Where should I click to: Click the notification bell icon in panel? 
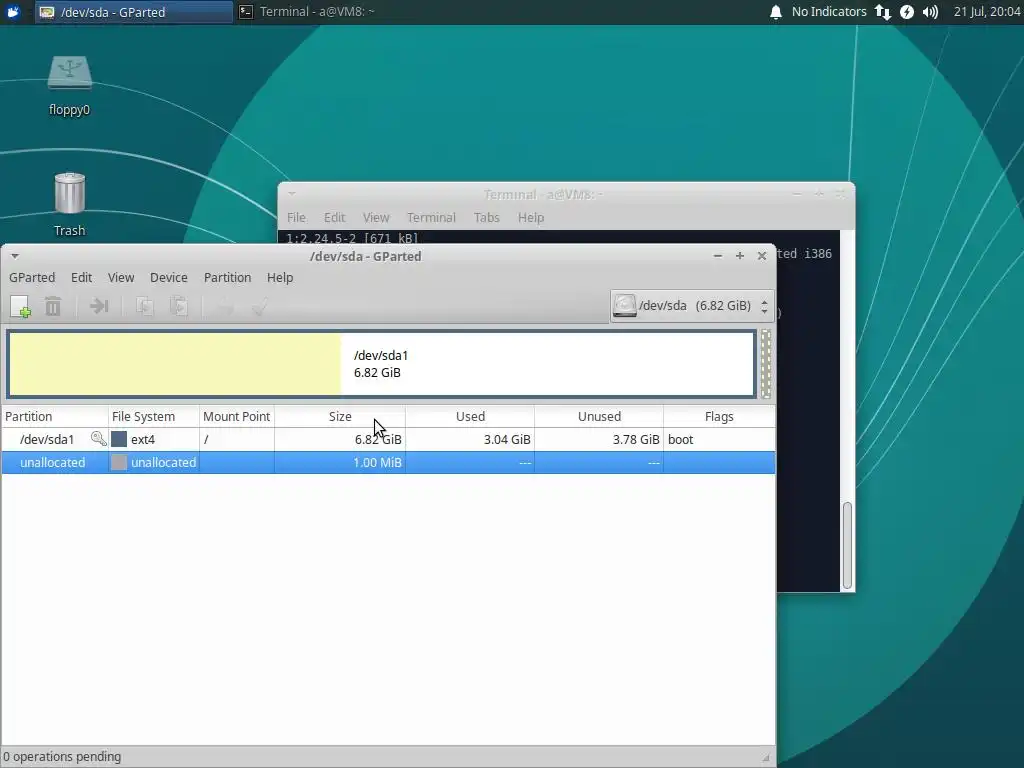coord(775,12)
